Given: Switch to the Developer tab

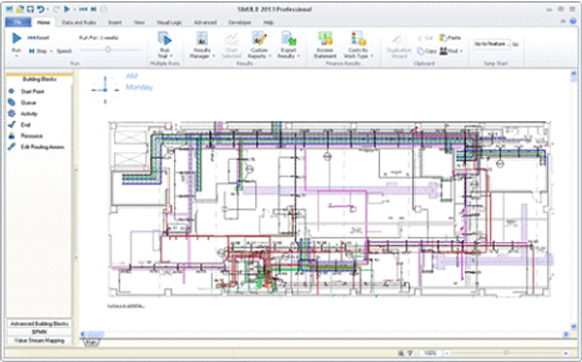Looking at the screenshot, I should 239,23.
